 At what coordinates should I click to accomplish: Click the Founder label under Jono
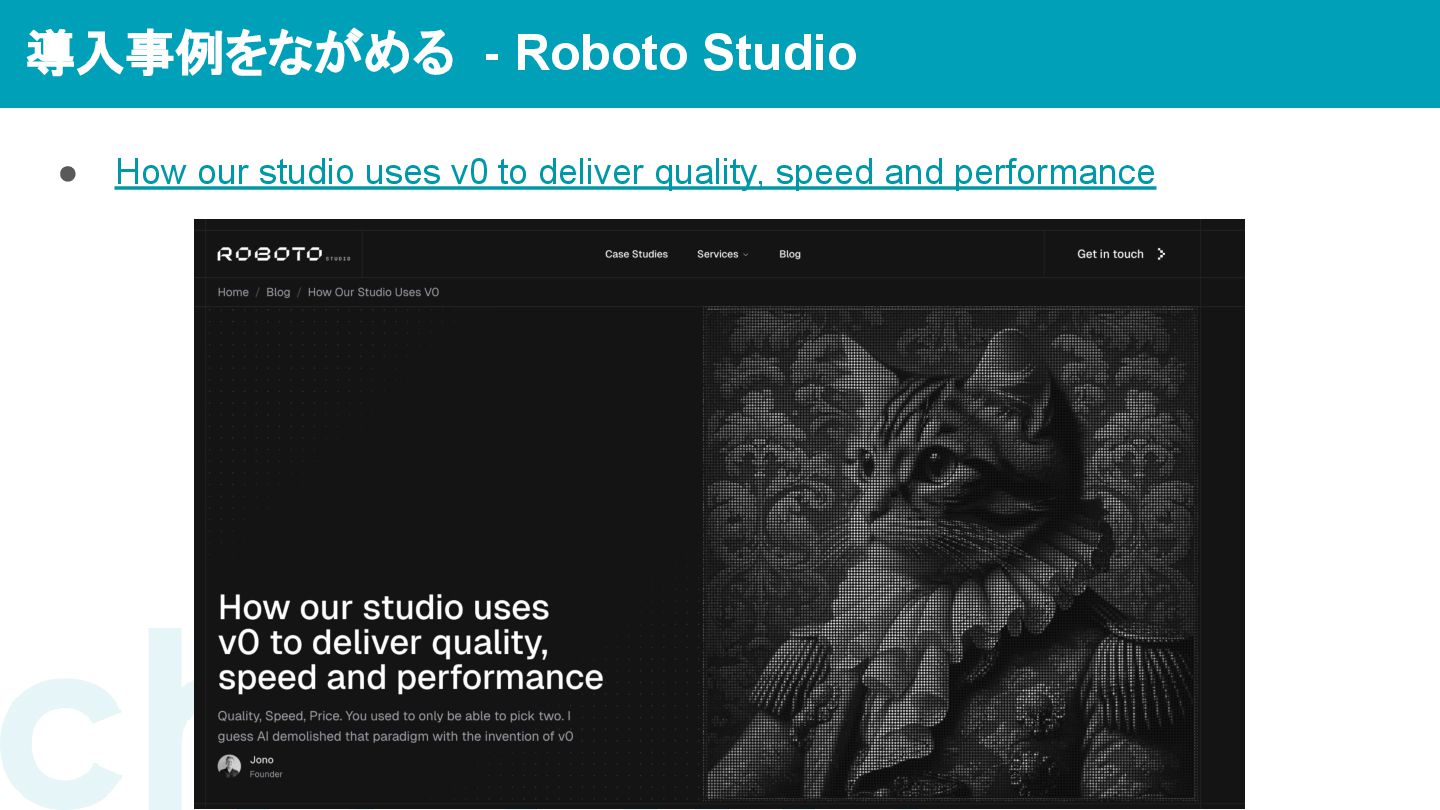click(266, 774)
